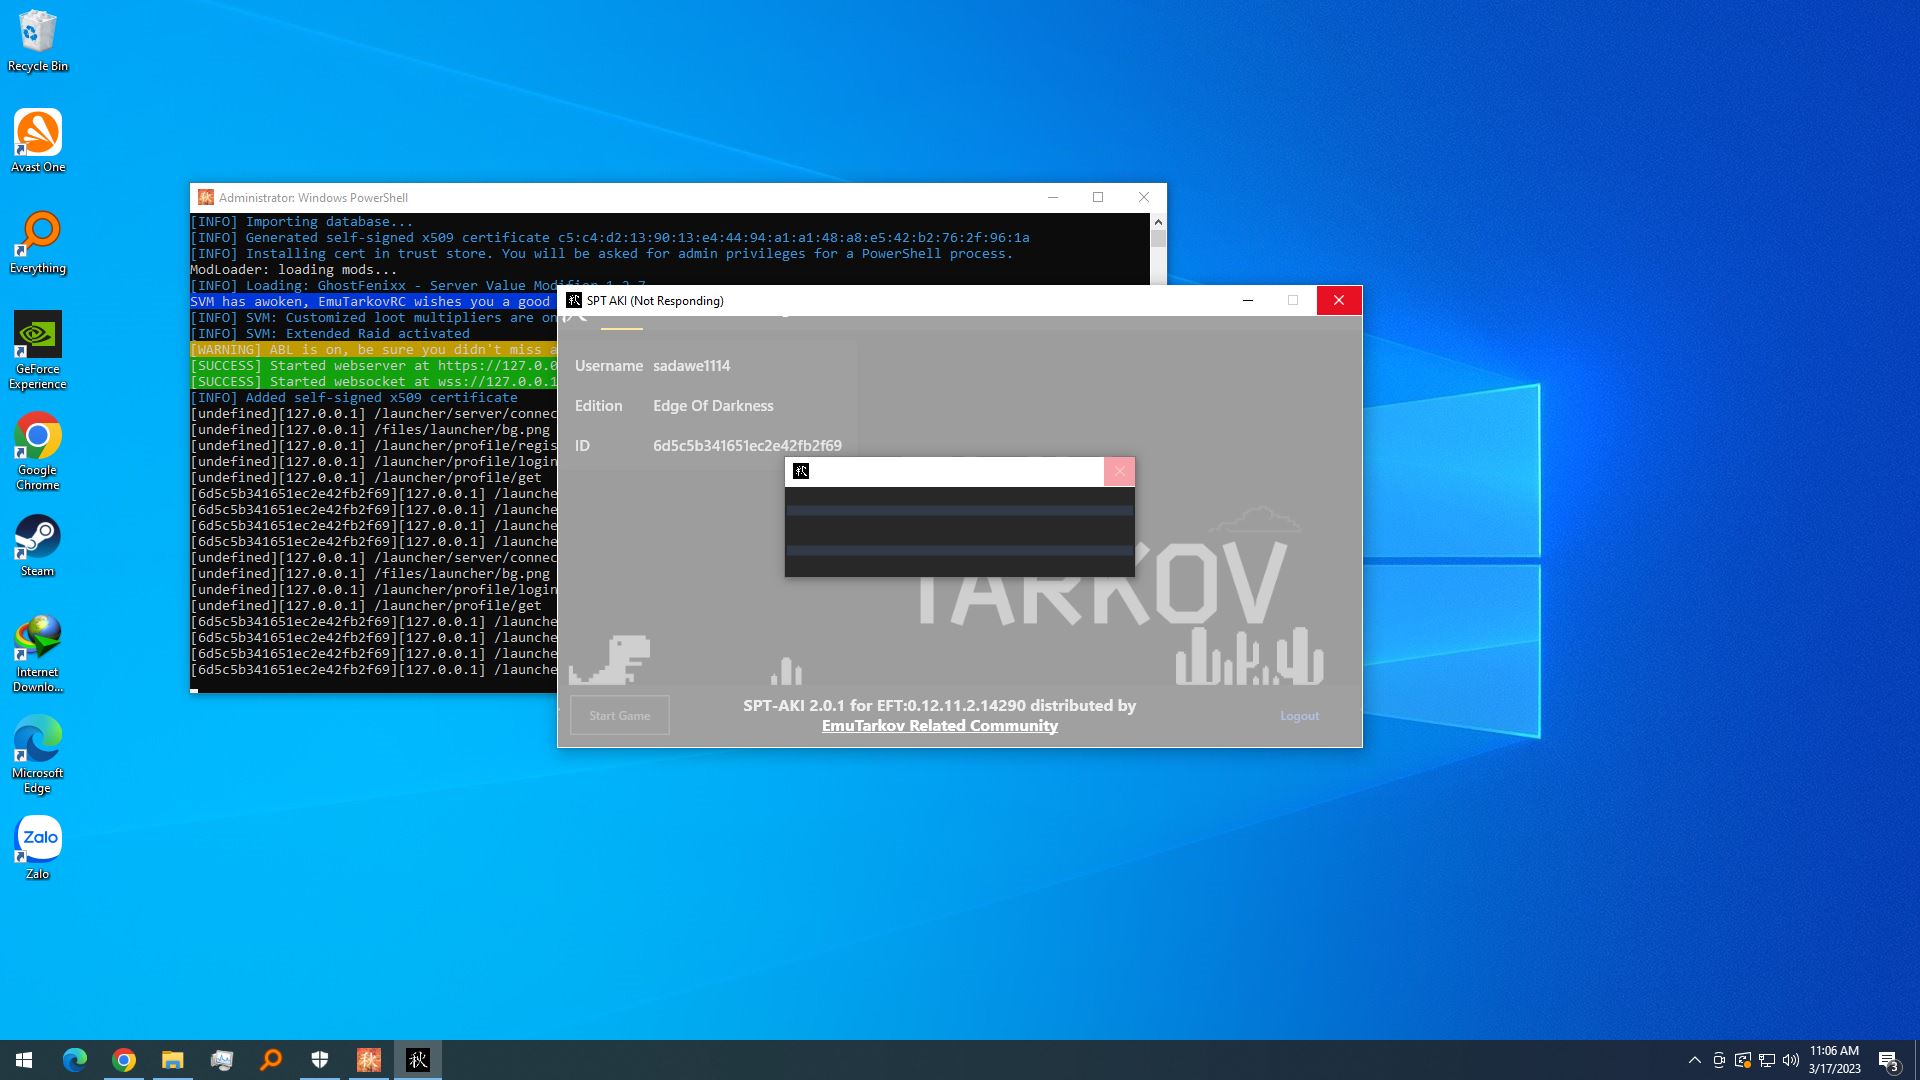Launch Steam from the desktop

(37, 545)
